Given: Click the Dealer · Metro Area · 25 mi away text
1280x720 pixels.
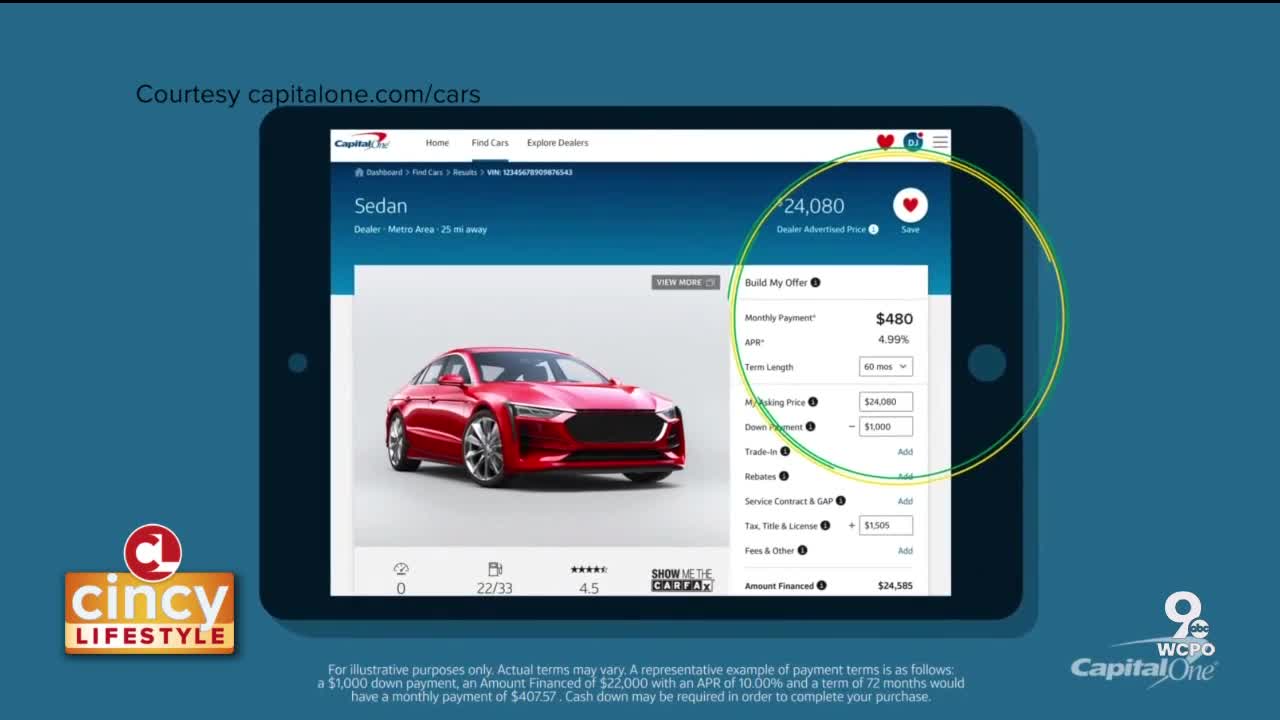Looking at the screenshot, I should [420, 229].
